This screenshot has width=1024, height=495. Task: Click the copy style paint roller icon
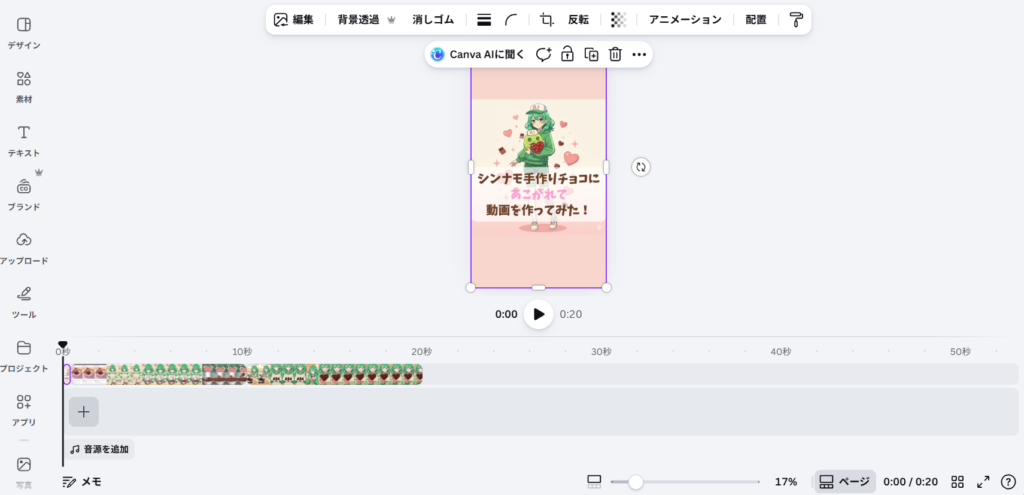[795, 19]
